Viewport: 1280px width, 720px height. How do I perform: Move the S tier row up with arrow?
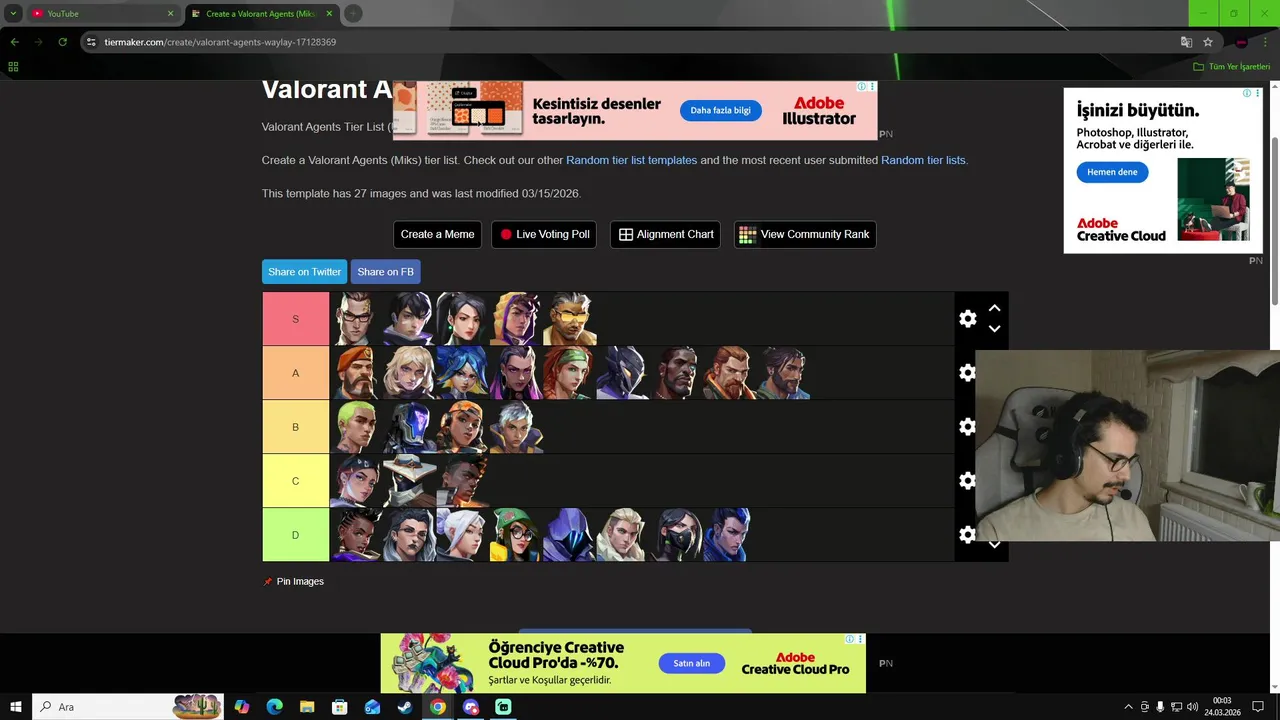click(994, 308)
